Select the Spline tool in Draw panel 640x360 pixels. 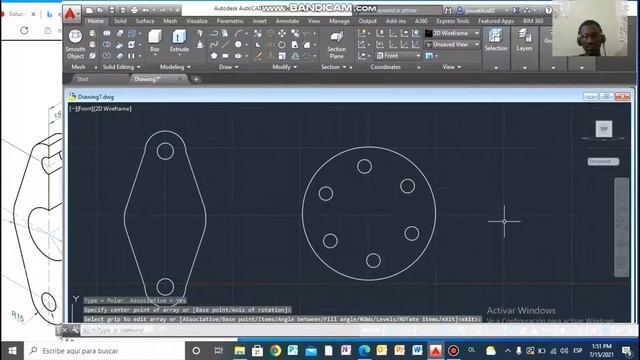coord(214,44)
